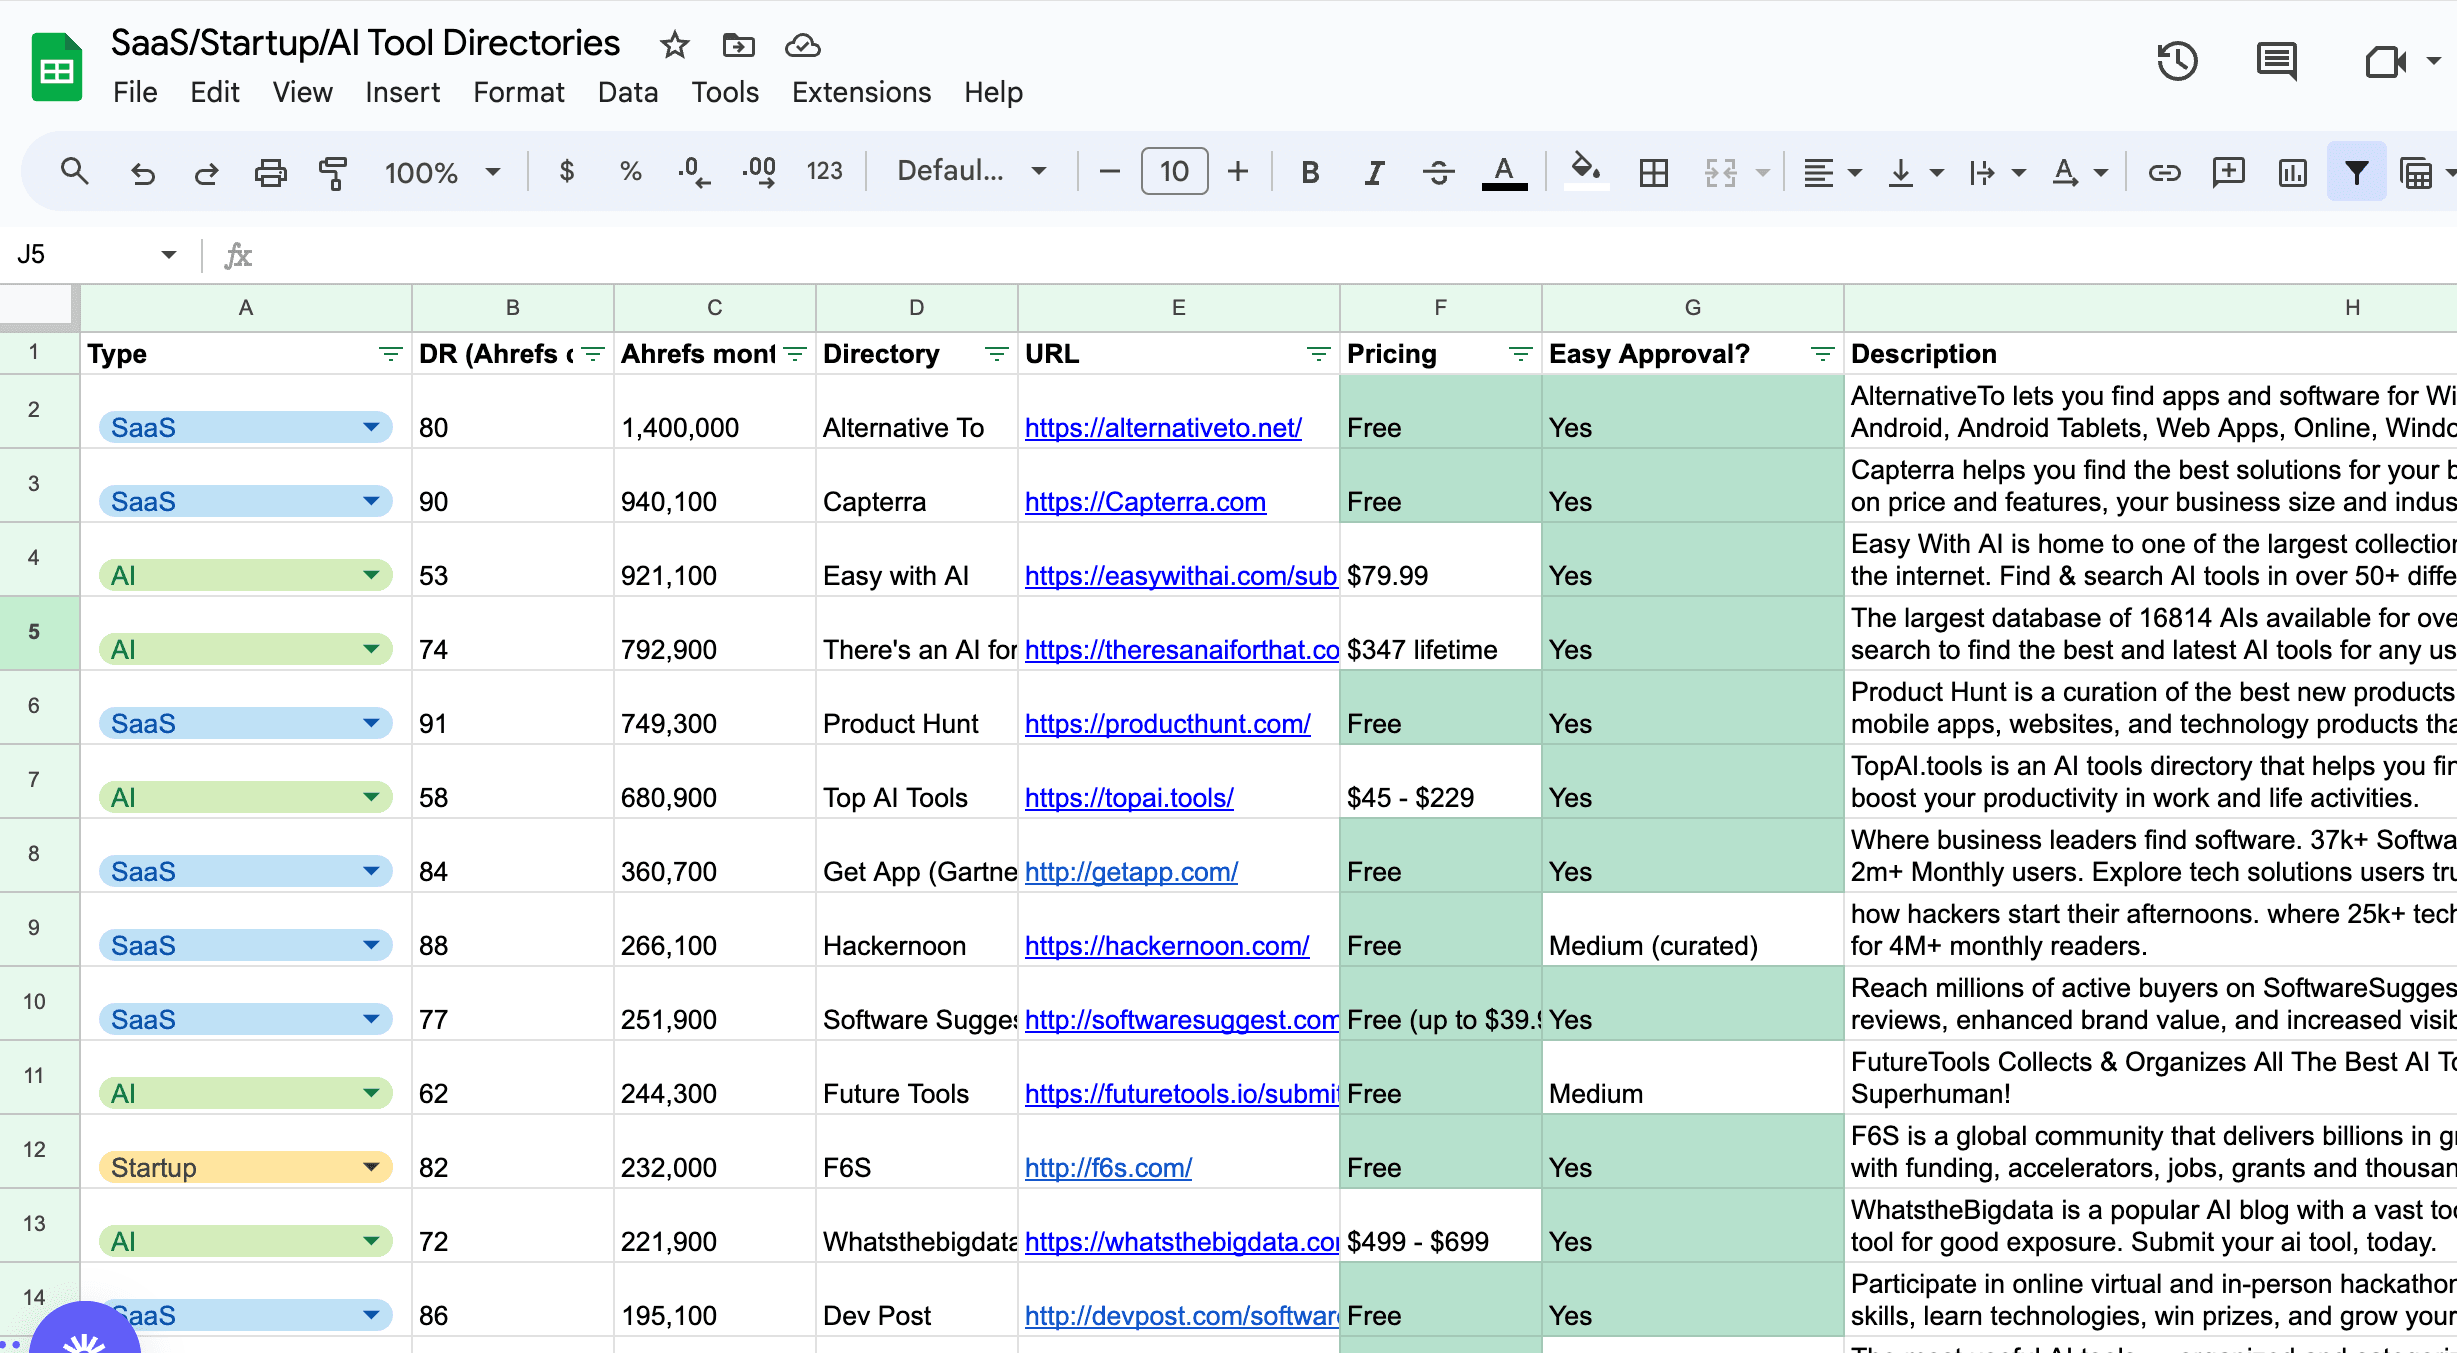This screenshot has width=2457, height=1353.
Task: Toggle strikethrough formatting
Action: coord(1438,173)
